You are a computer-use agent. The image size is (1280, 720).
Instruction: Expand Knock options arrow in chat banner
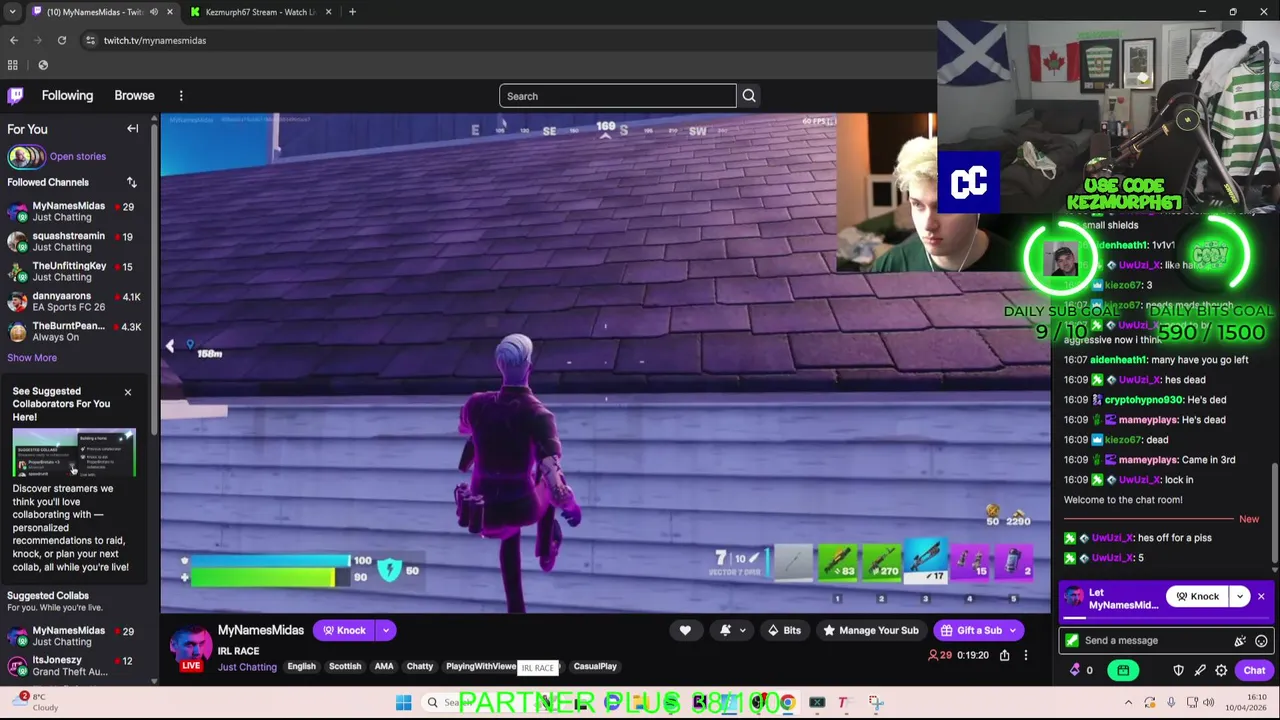tap(1240, 597)
